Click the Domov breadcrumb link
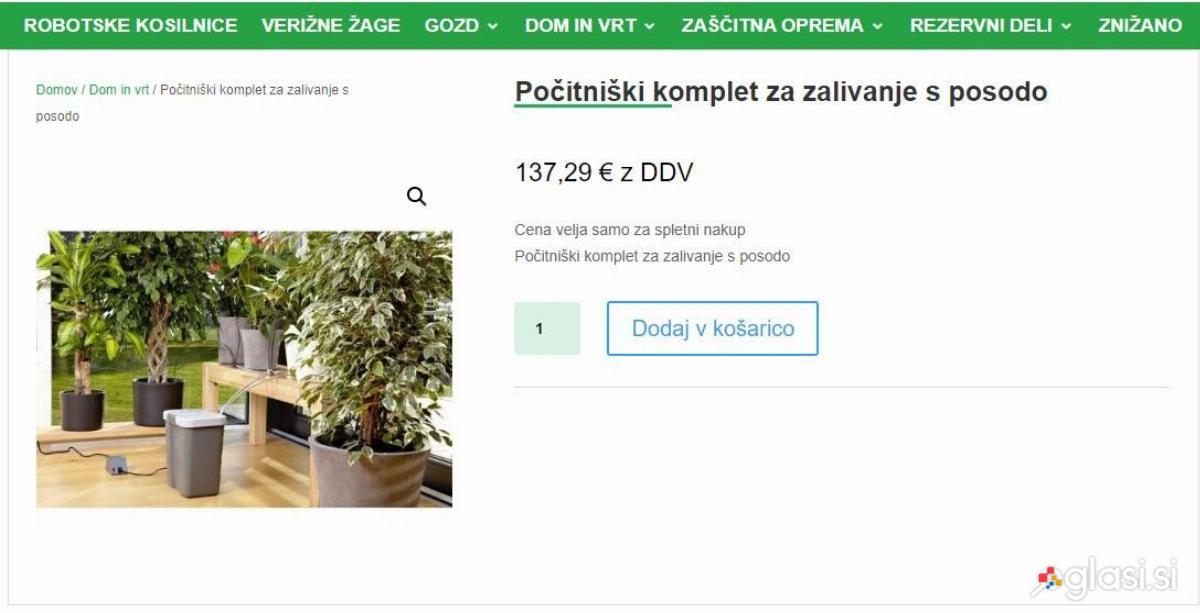Viewport: 1200px width, 613px height. (56, 90)
